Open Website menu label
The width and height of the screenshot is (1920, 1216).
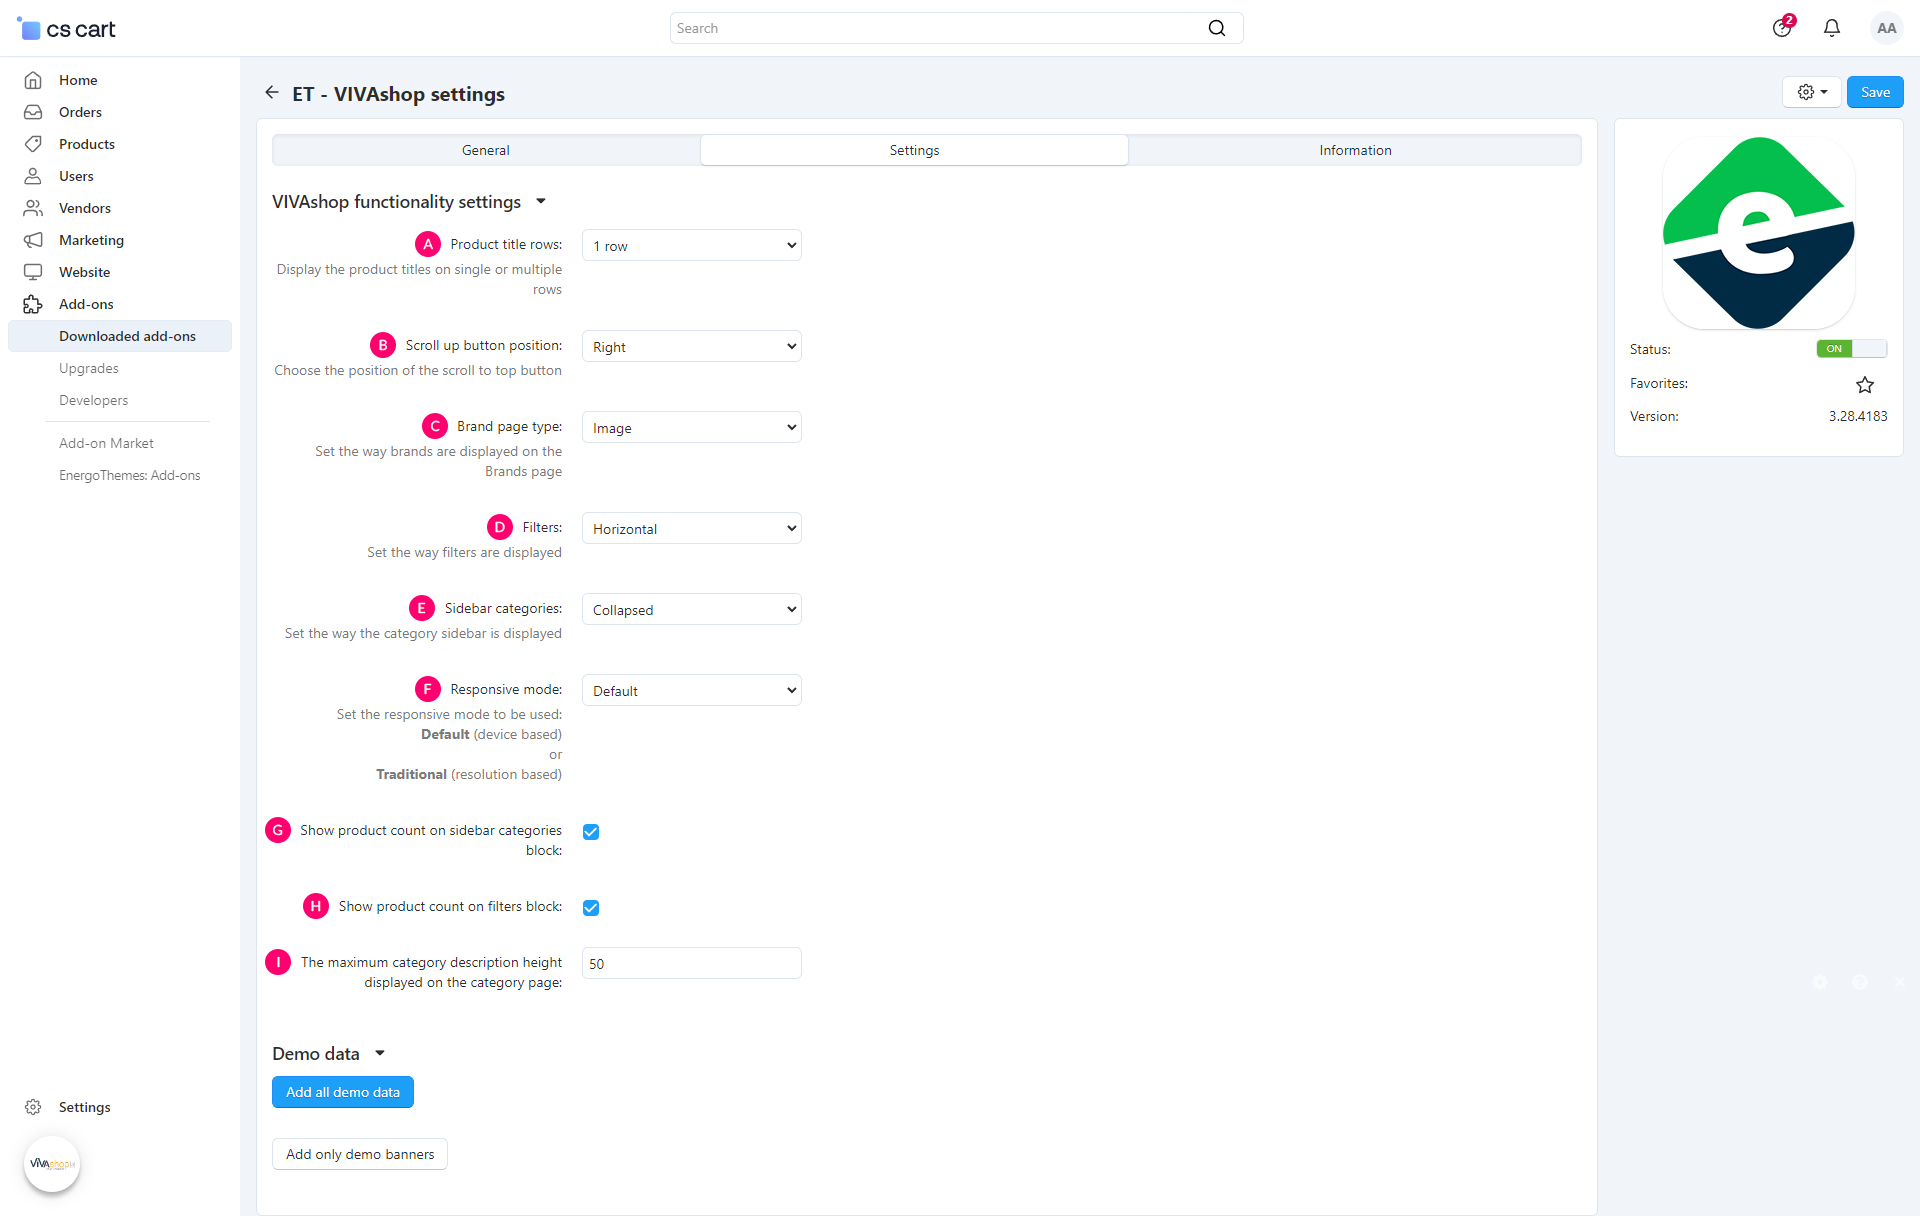(x=84, y=272)
